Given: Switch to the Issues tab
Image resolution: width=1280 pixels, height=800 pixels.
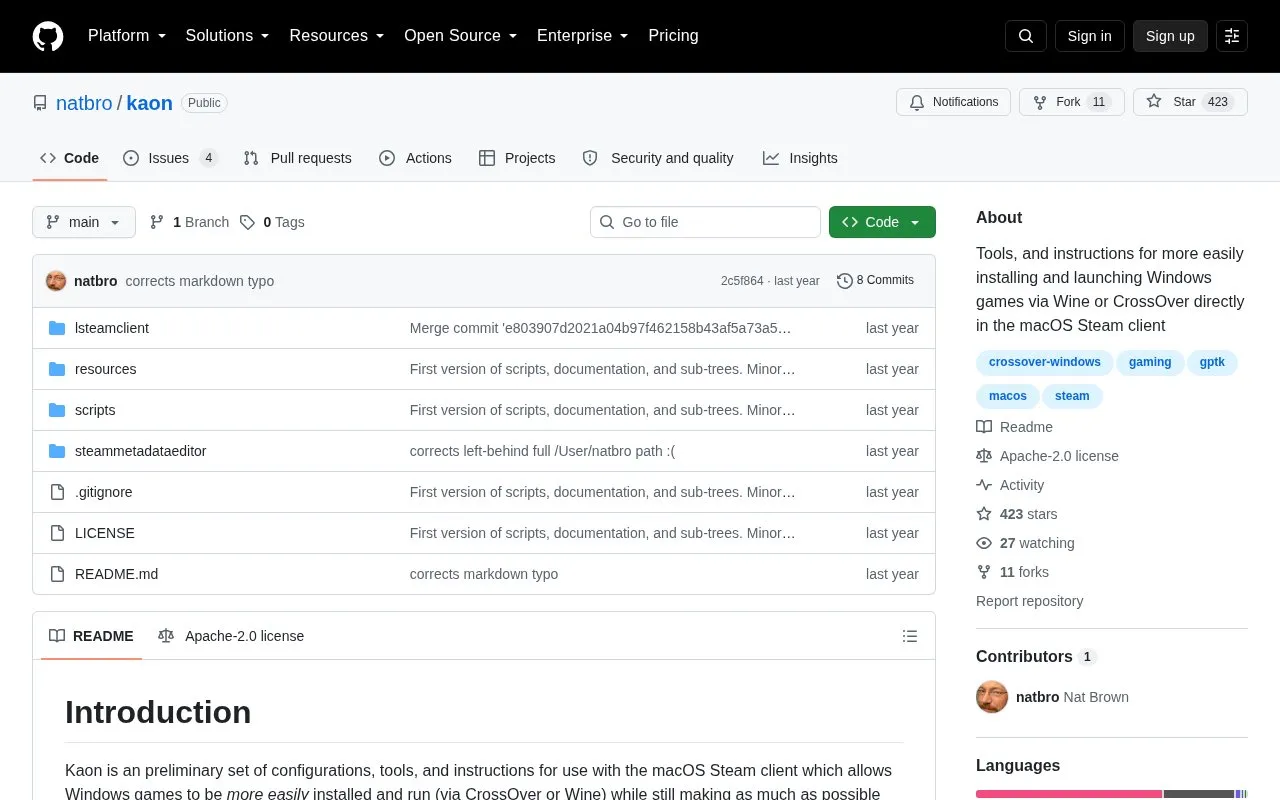Looking at the screenshot, I should (170, 158).
